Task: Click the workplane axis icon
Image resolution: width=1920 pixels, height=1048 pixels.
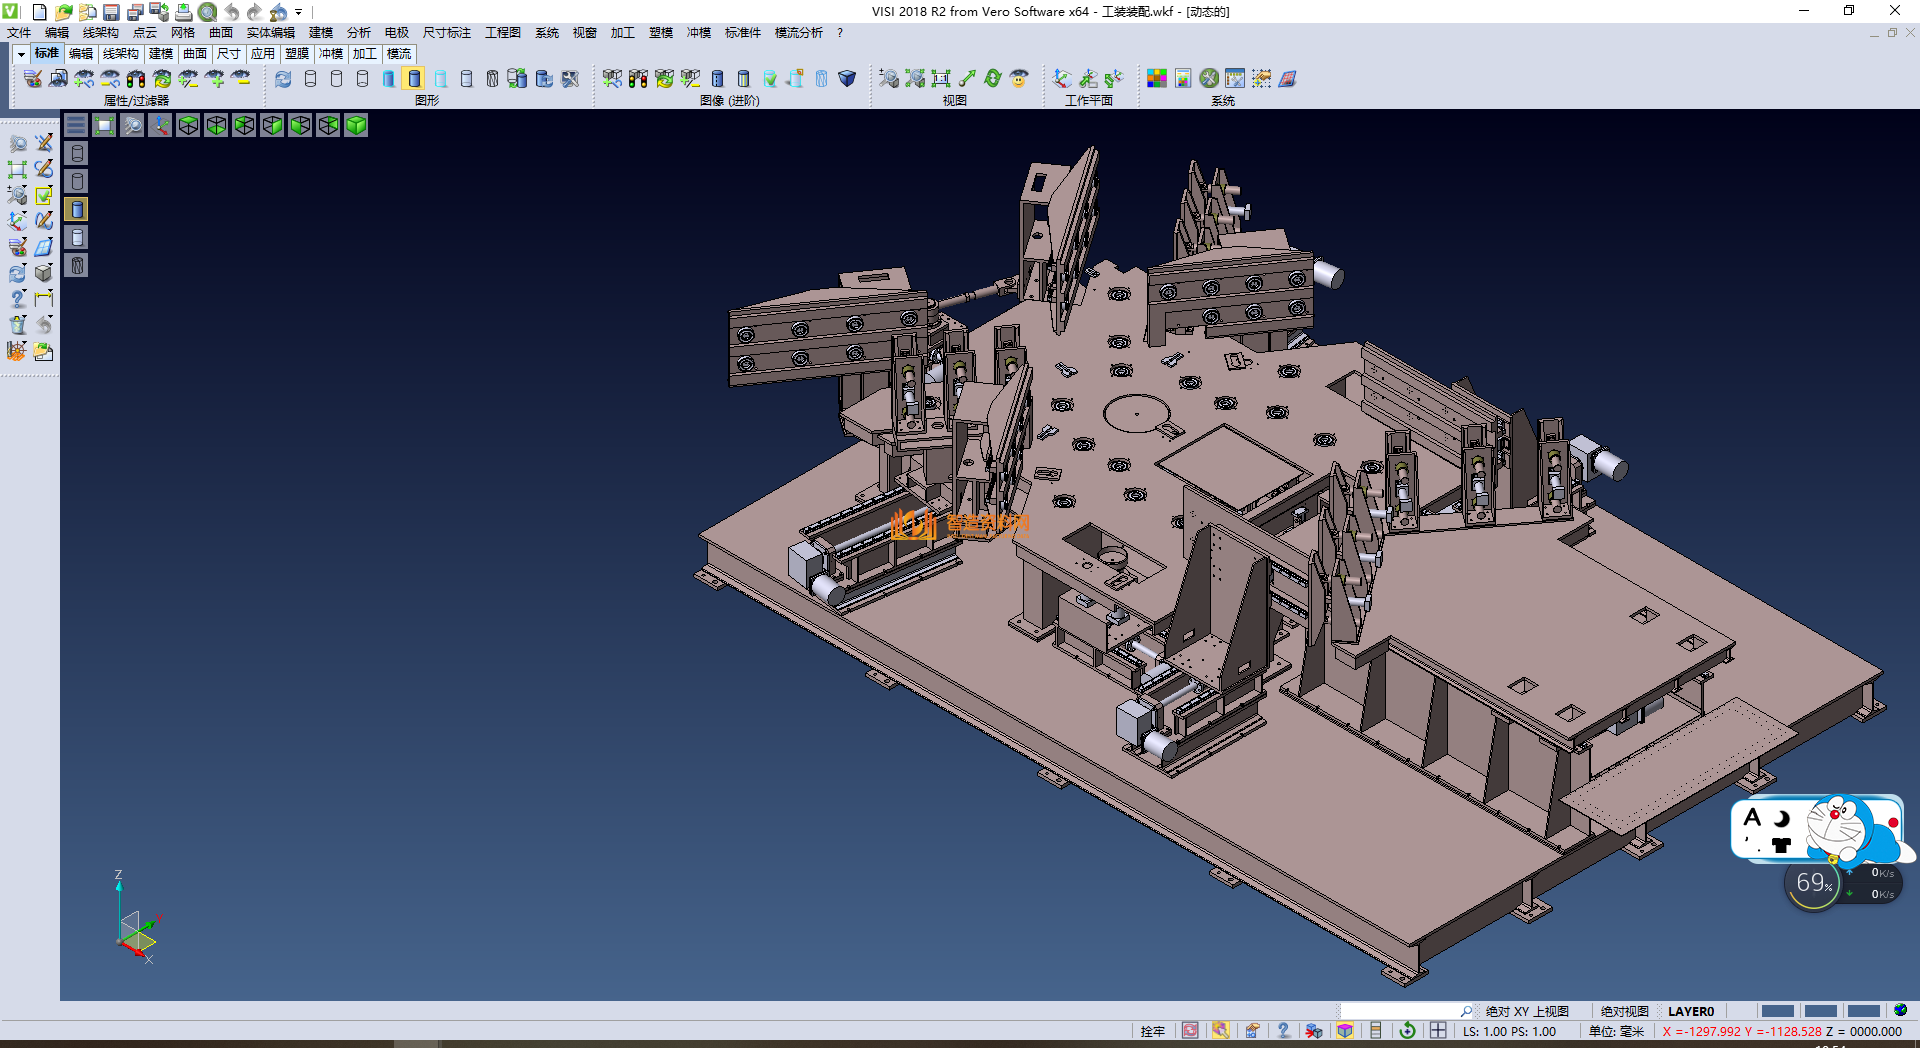Action: 1062,78
